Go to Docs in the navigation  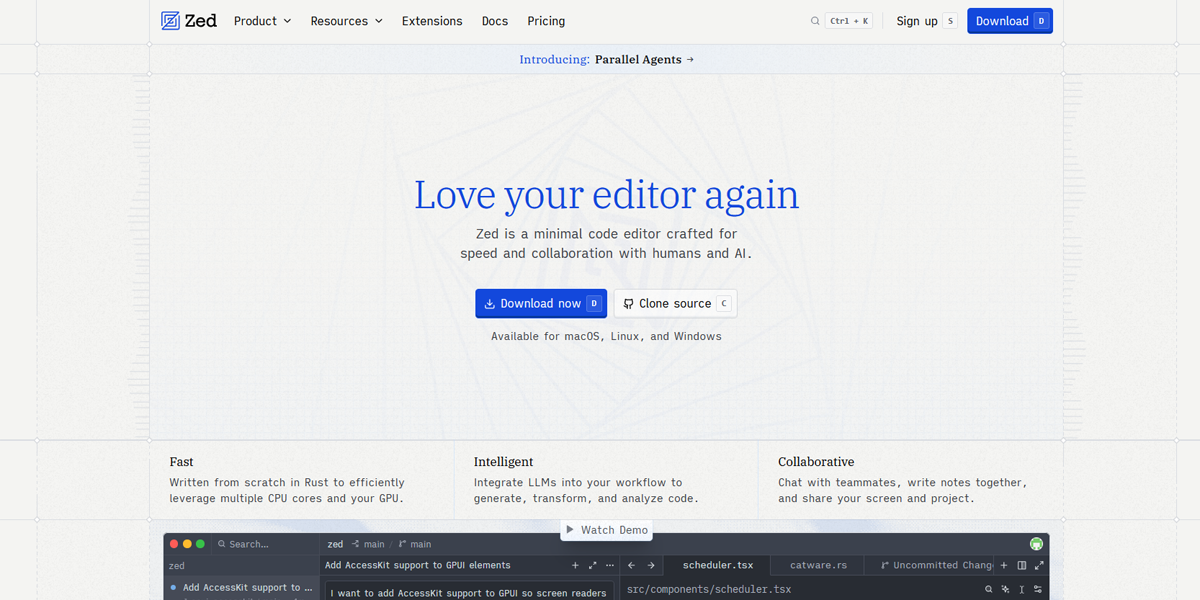pyautogui.click(x=495, y=21)
